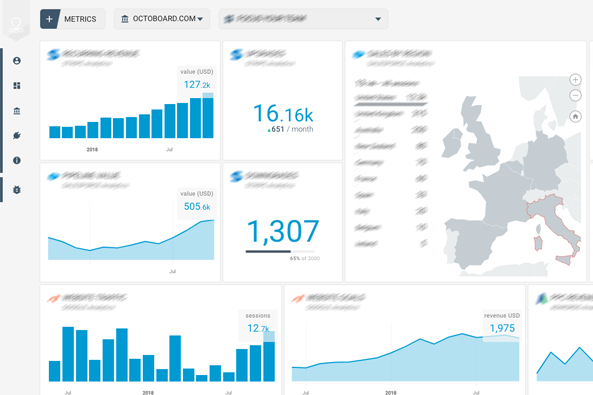Open the connections plug sidebar icon
Viewport: 593px width, 395px height.
(17, 135)
